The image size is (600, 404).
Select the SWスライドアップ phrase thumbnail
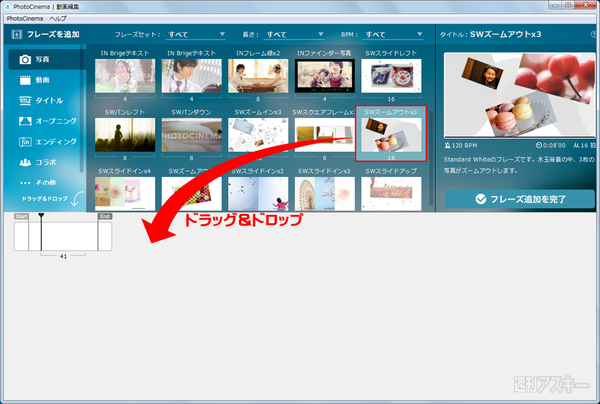pos(391,194)
